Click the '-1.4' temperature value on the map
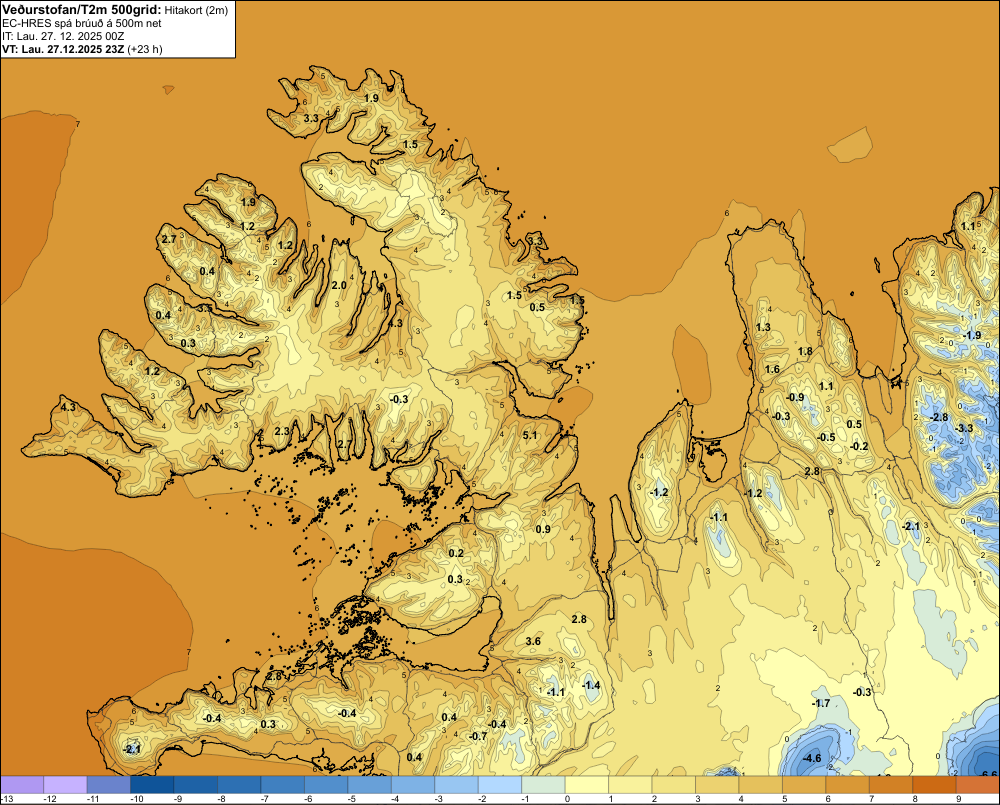This screenshot has height=805, width=1000. (591, 685)
